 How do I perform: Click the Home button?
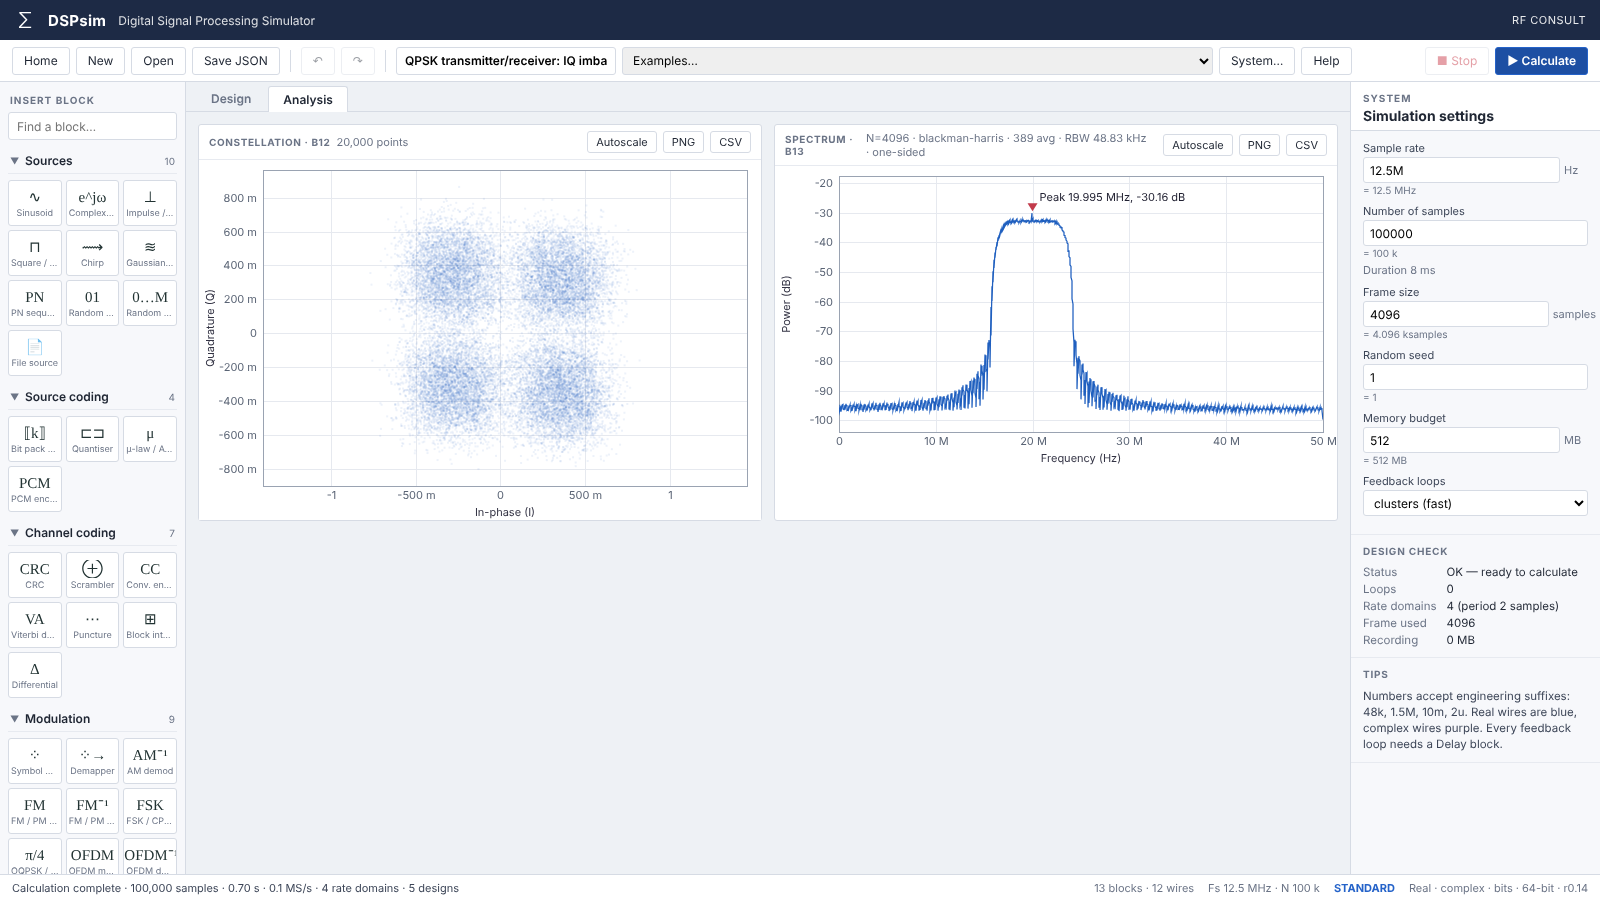tap(41, 61)
